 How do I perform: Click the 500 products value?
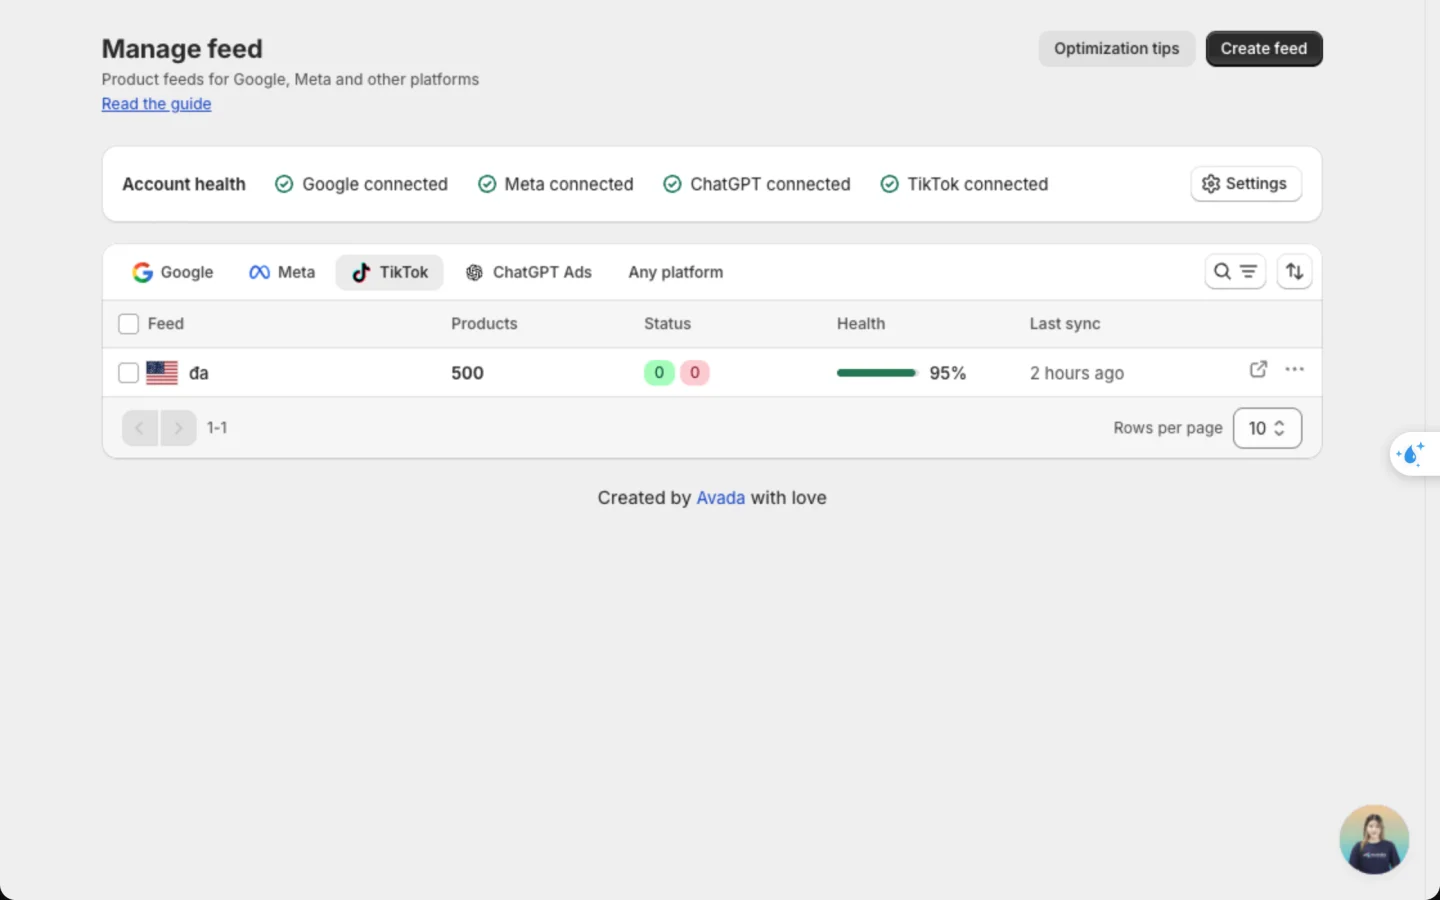(467, 373)
